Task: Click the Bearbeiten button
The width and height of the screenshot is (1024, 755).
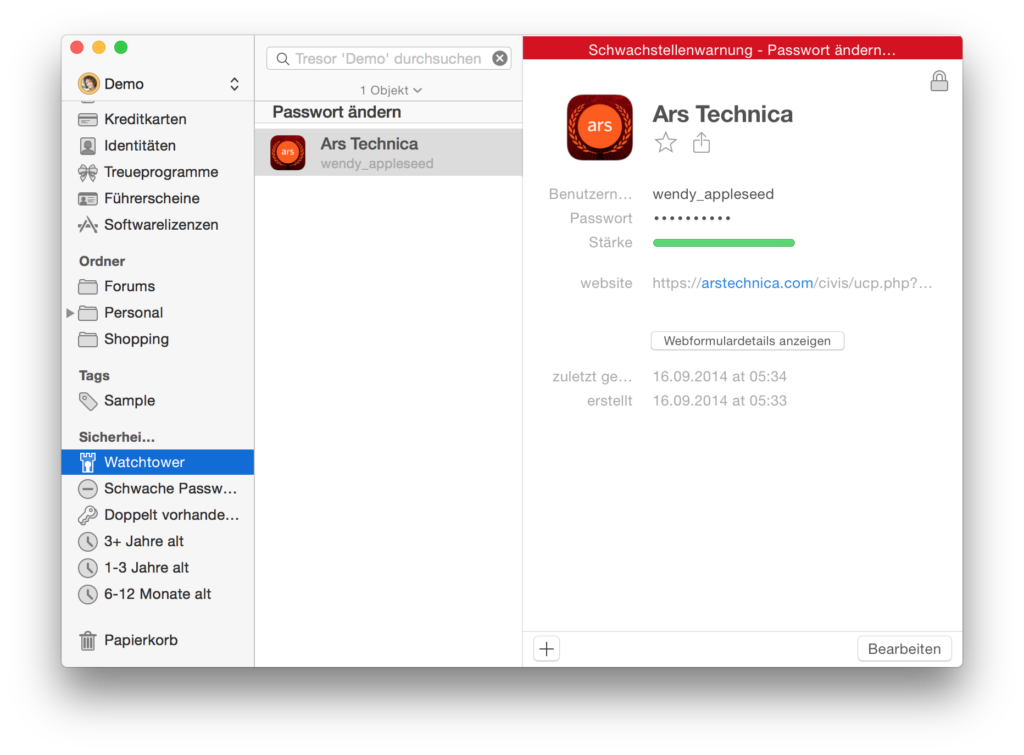Action: pyautogui.click(x=904, y=649)
